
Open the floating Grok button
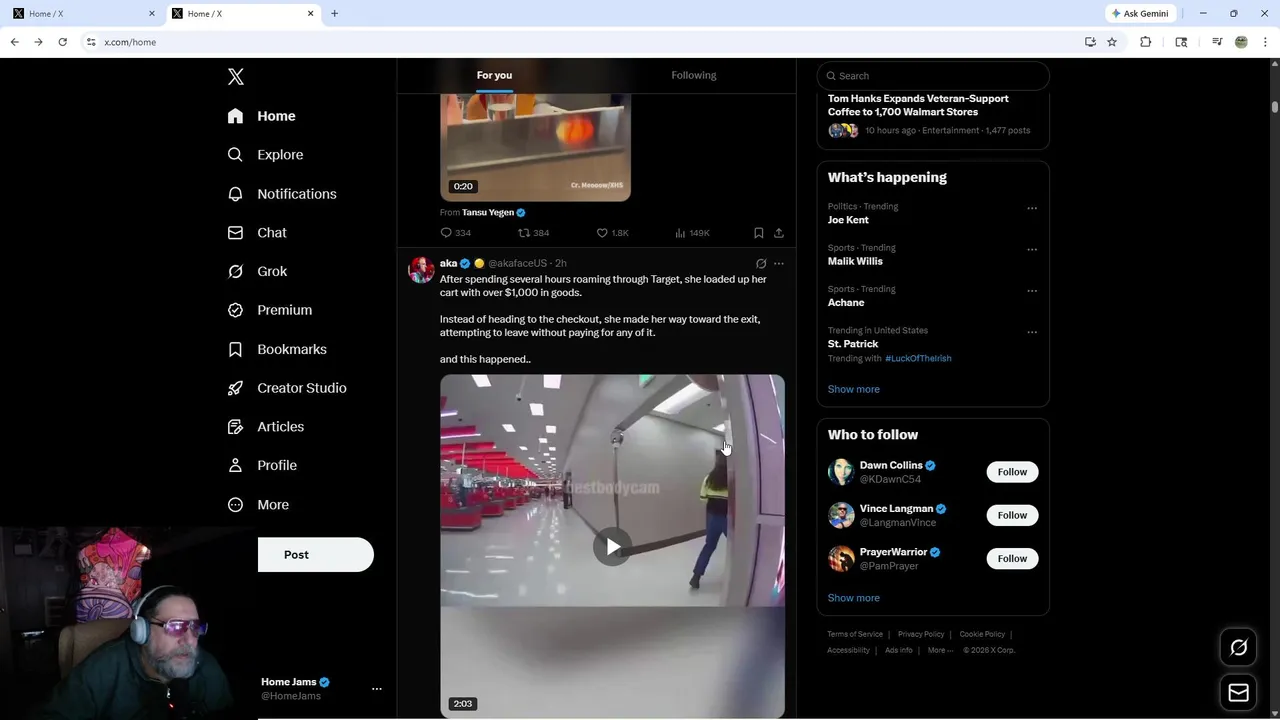1238,648
